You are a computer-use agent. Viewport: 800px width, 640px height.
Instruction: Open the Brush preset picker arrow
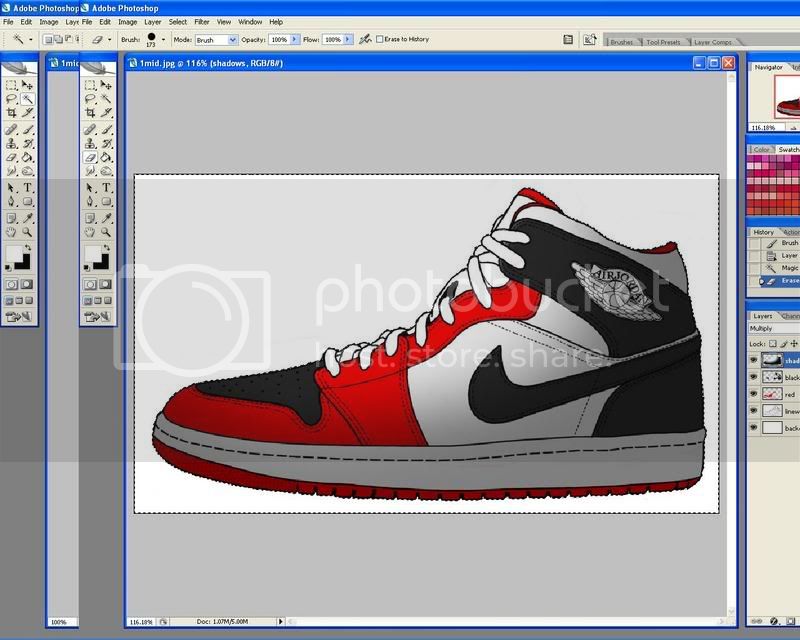(x=163, y=39)
